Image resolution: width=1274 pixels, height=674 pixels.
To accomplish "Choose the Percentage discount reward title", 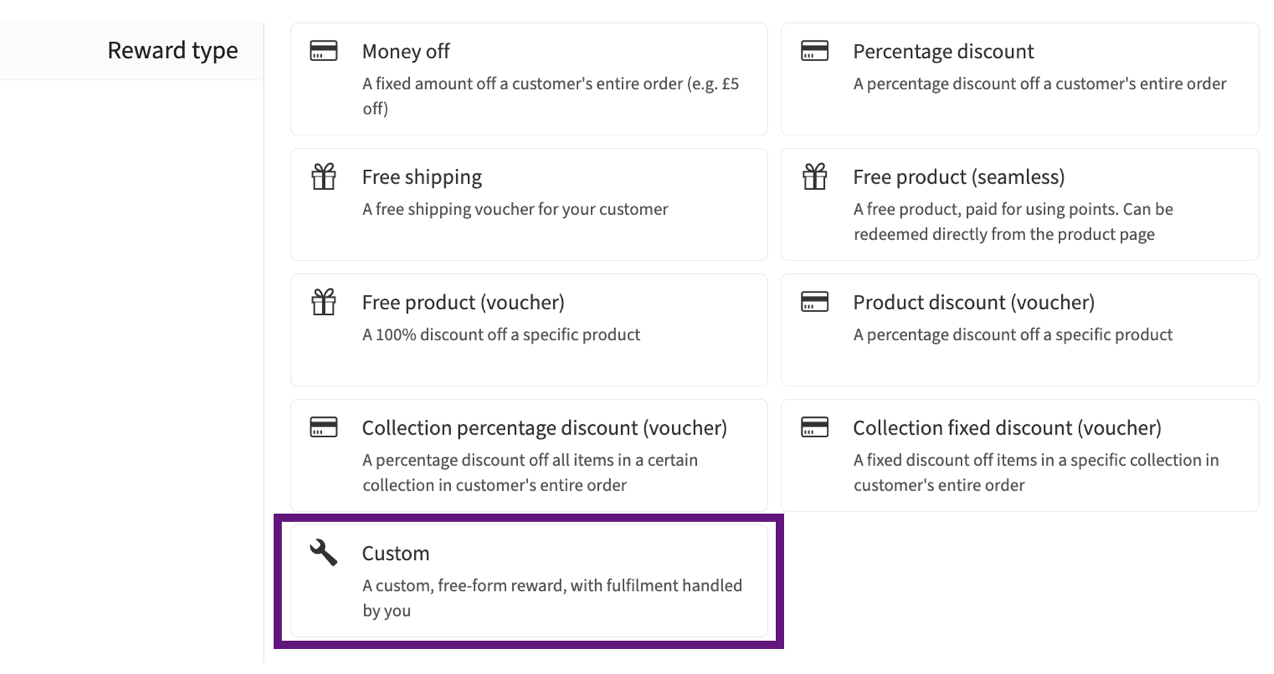I will 943,51.
